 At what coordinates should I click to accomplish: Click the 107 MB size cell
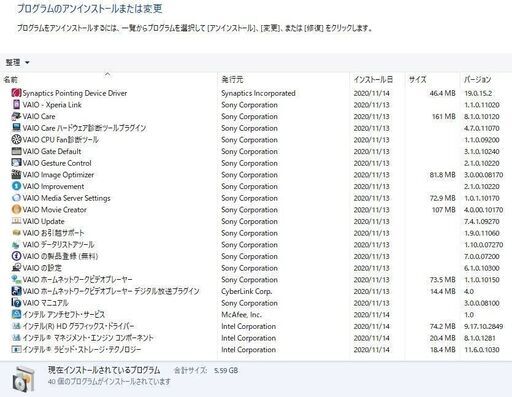click(x=444, y=210)
